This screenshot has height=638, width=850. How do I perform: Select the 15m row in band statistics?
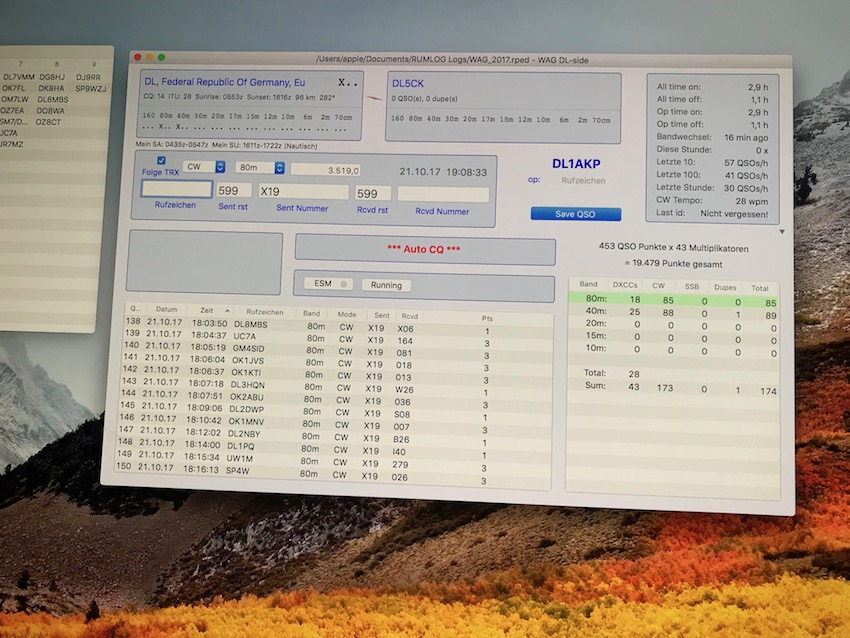pyautogui.click(x=674, y=338)
